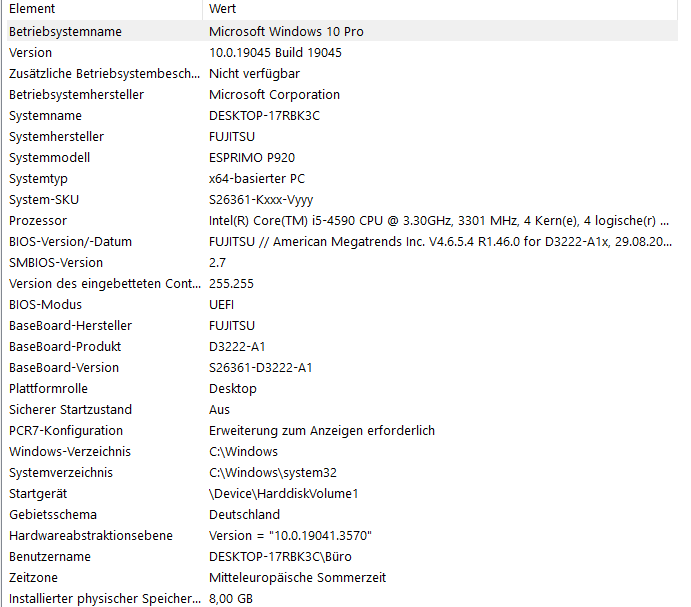Select the Systemmodell row
691x607 pixels.
pos(342,158)
